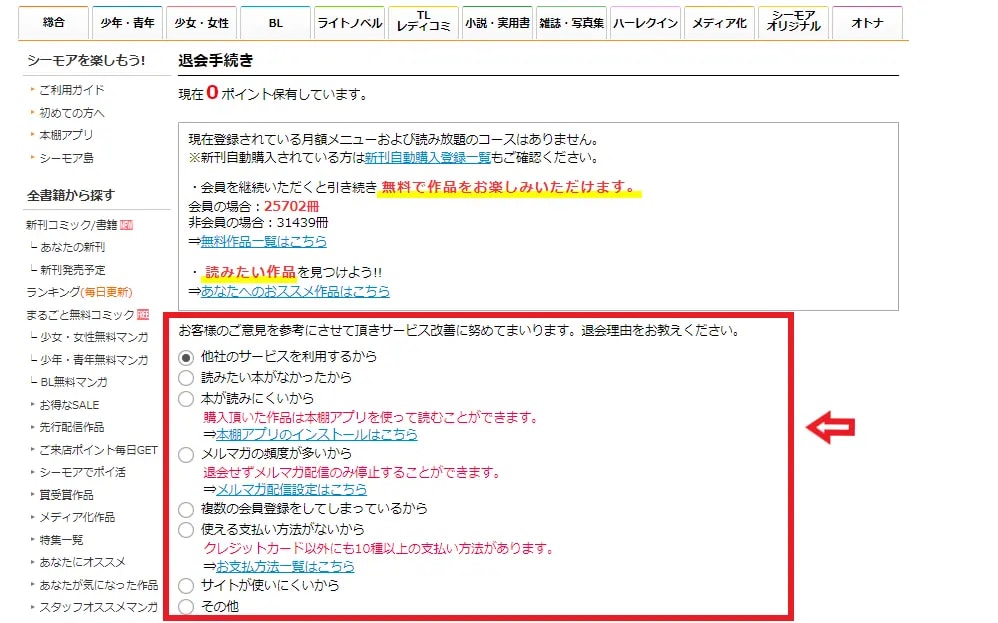Image resolution: width=998 pixels, height=623 pixels.
Task: Click the メルマガ配信設定はこちら link
Action: point(291,490)
